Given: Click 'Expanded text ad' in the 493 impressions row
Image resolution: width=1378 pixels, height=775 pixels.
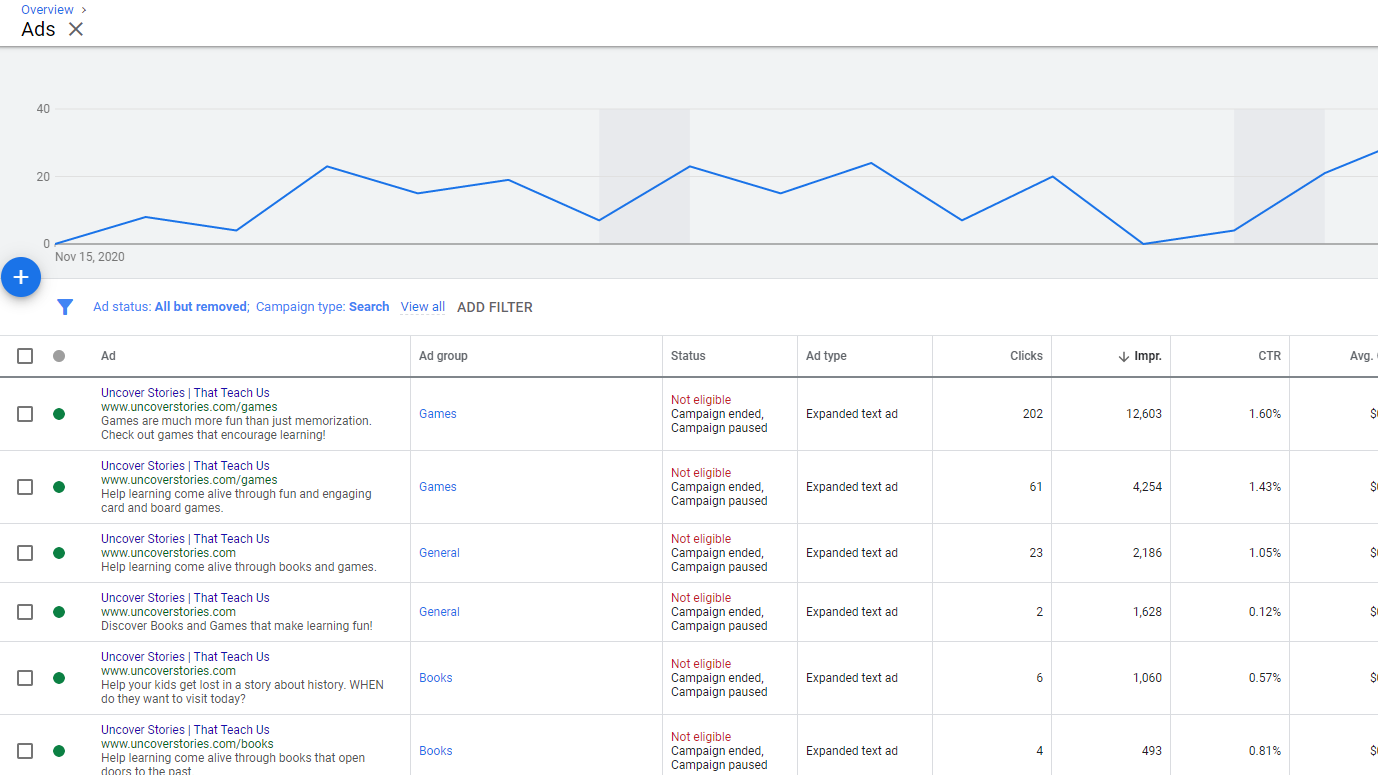Looking at the screenshot, I should pyautogui.click(x=852, y=751).
